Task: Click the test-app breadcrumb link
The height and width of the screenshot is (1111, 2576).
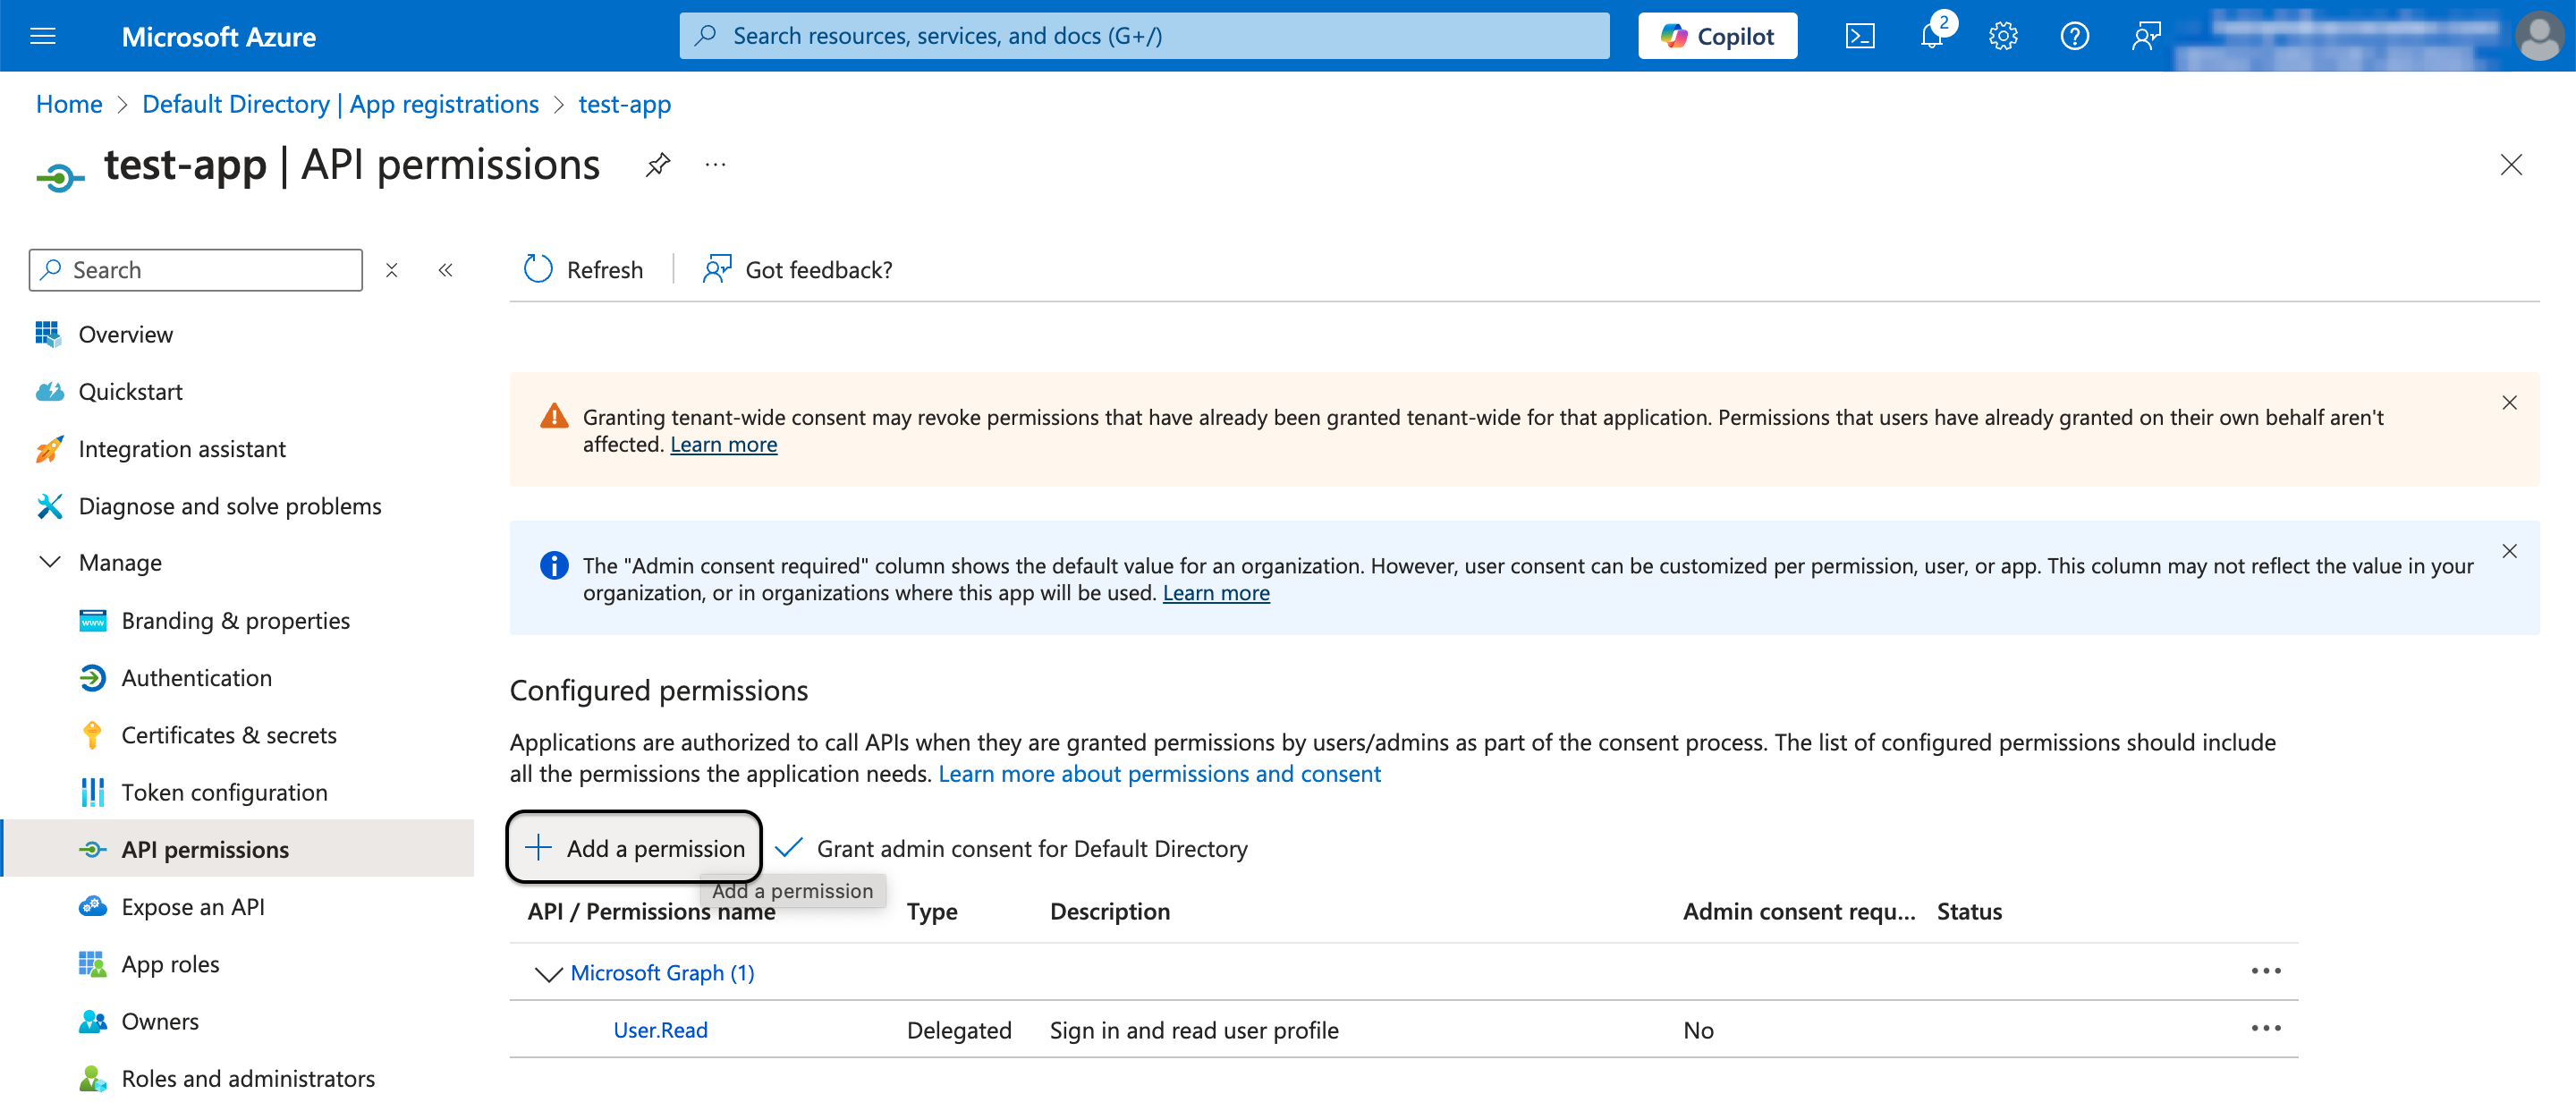Action: (x=624, y=104)
